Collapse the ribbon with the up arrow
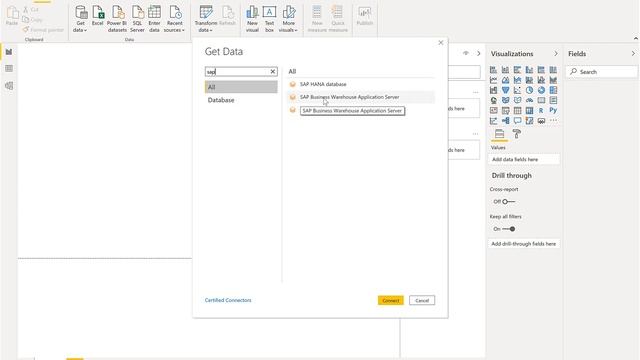 click(x=636, y=38)
